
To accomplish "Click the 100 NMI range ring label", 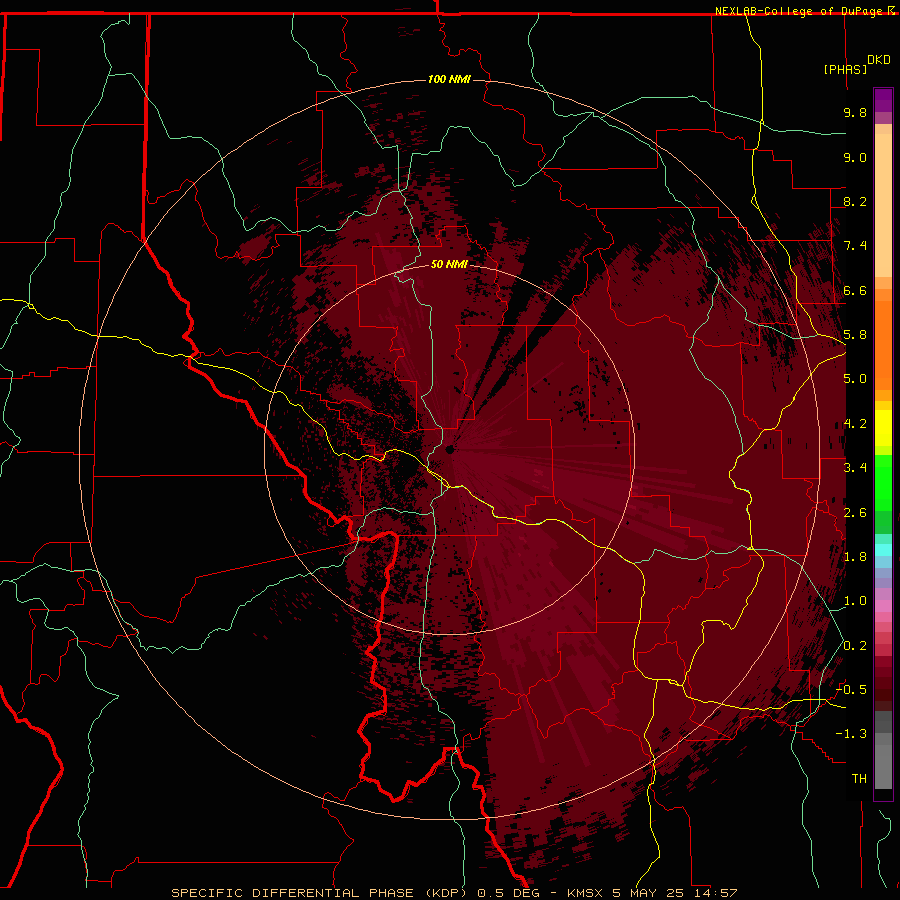I will coord(449,79).
